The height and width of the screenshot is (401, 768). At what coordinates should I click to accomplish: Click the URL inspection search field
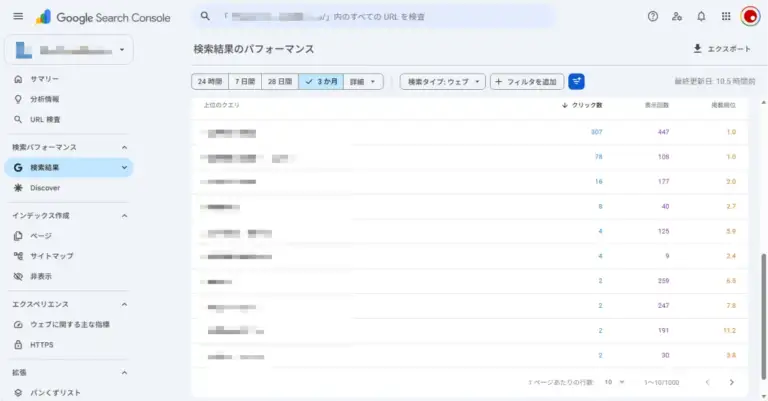pos(375,17)
